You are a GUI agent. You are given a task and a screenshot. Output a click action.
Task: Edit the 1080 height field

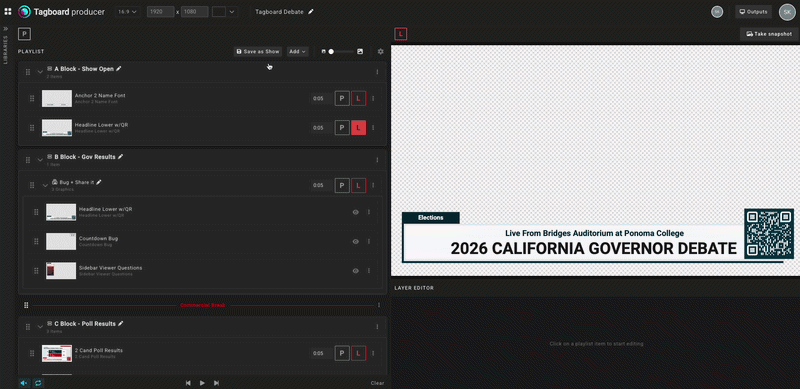194,11
